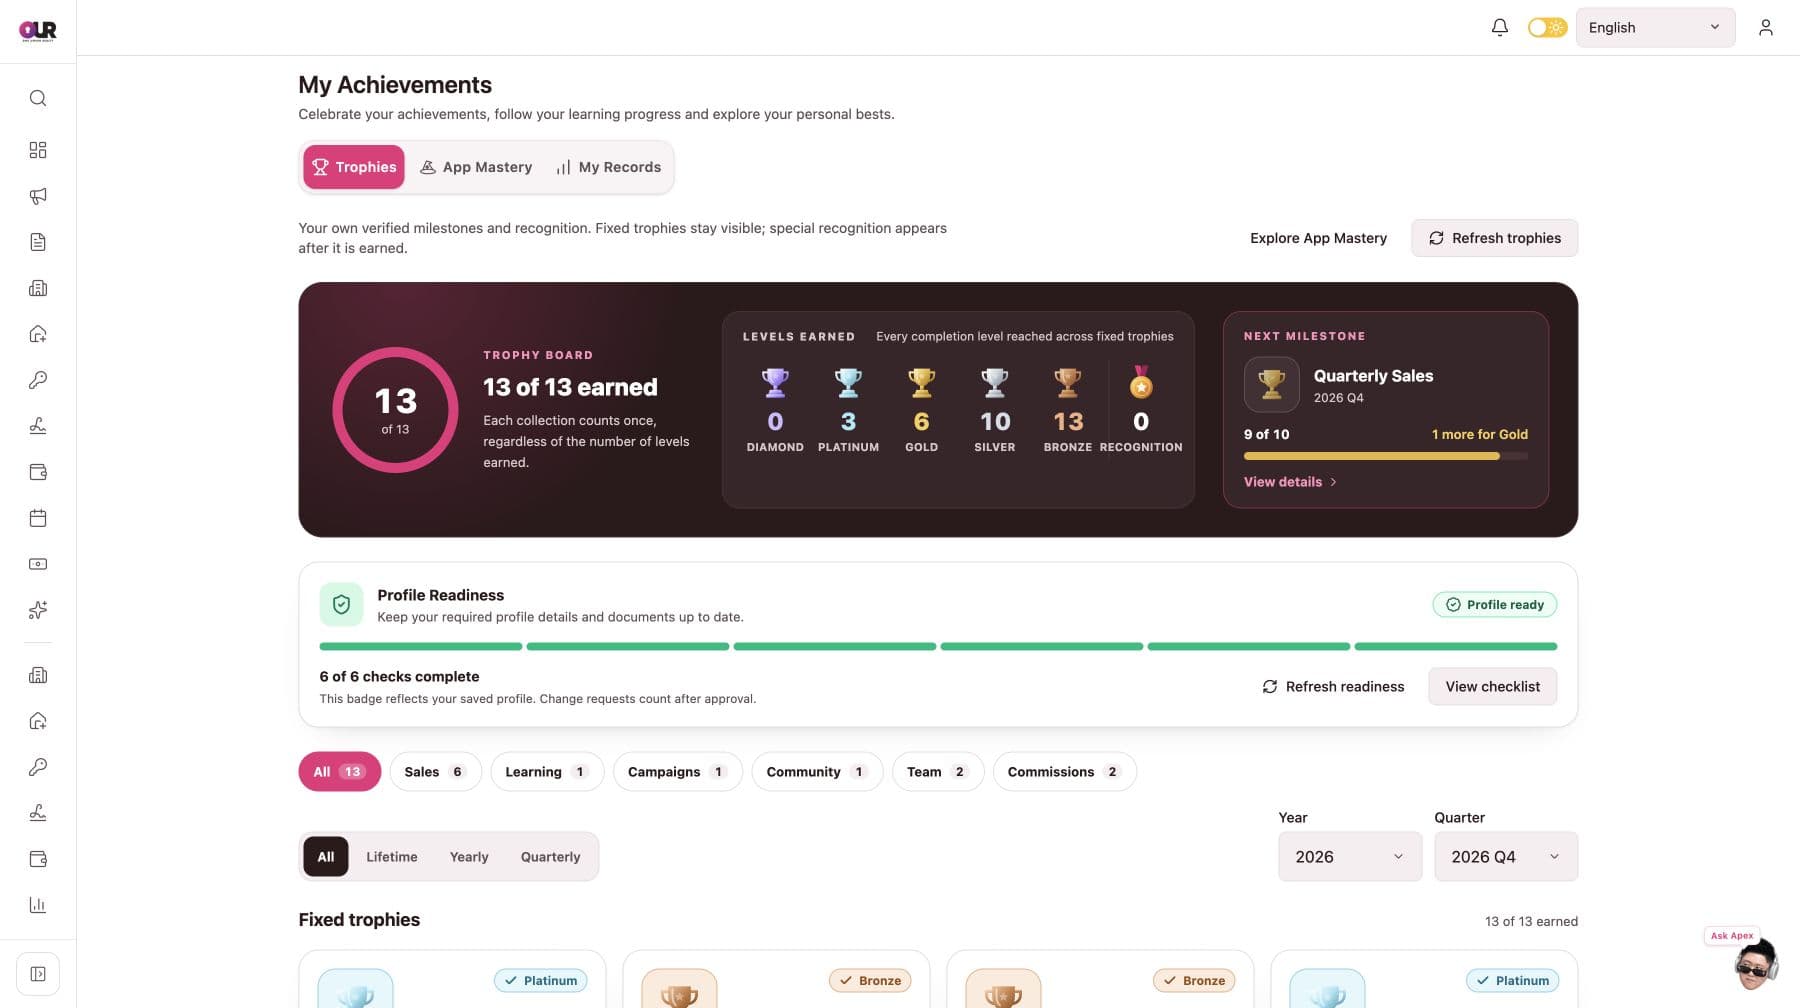
Task: Open the Year 2026 dropdown
Action: click(1350, 857)
